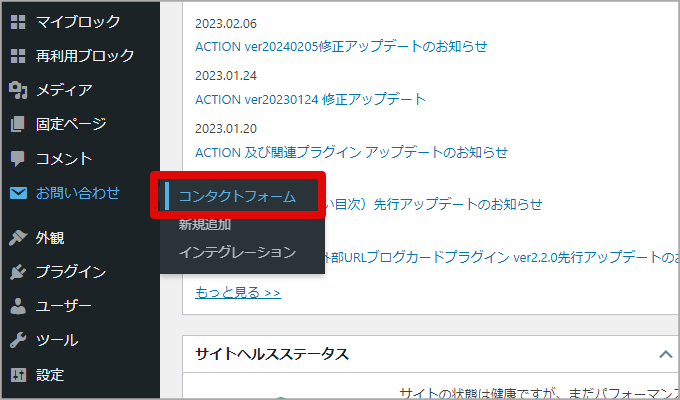Click the ツール wrench icon
The height and width of the screenshot is (400, 680).
(18, 341)
